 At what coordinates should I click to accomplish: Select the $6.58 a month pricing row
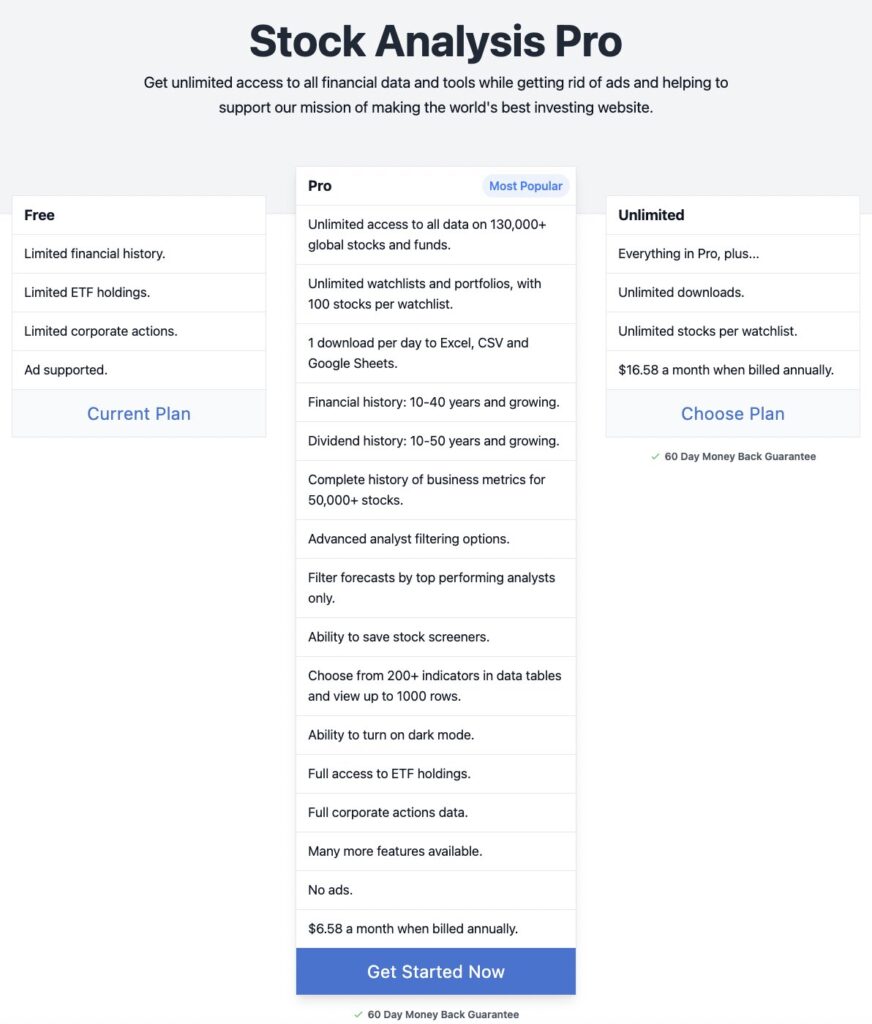(x=413, y=929)
